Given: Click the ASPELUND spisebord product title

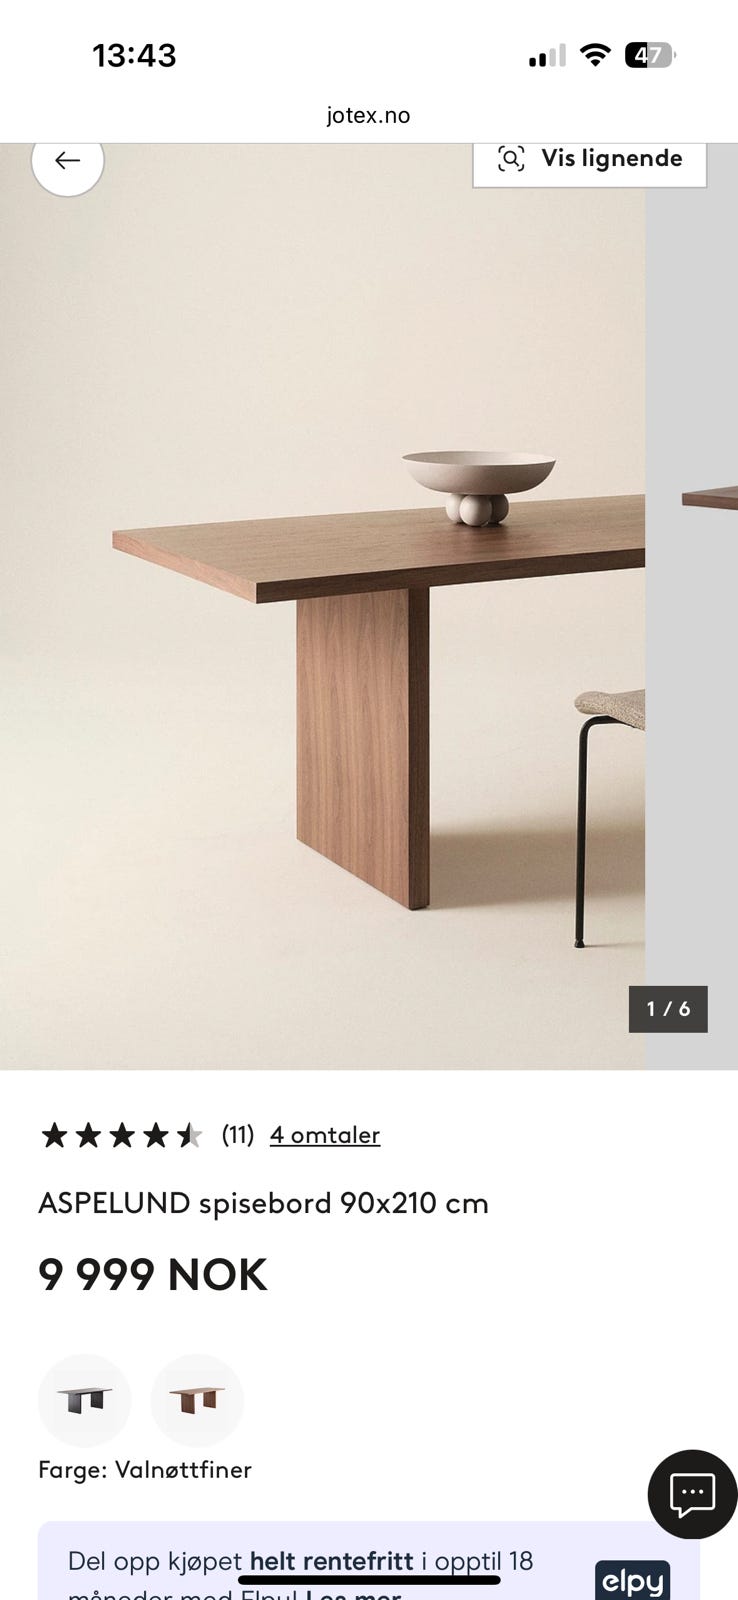Looking at the screenshot, I should click(x=263, y=1203).
